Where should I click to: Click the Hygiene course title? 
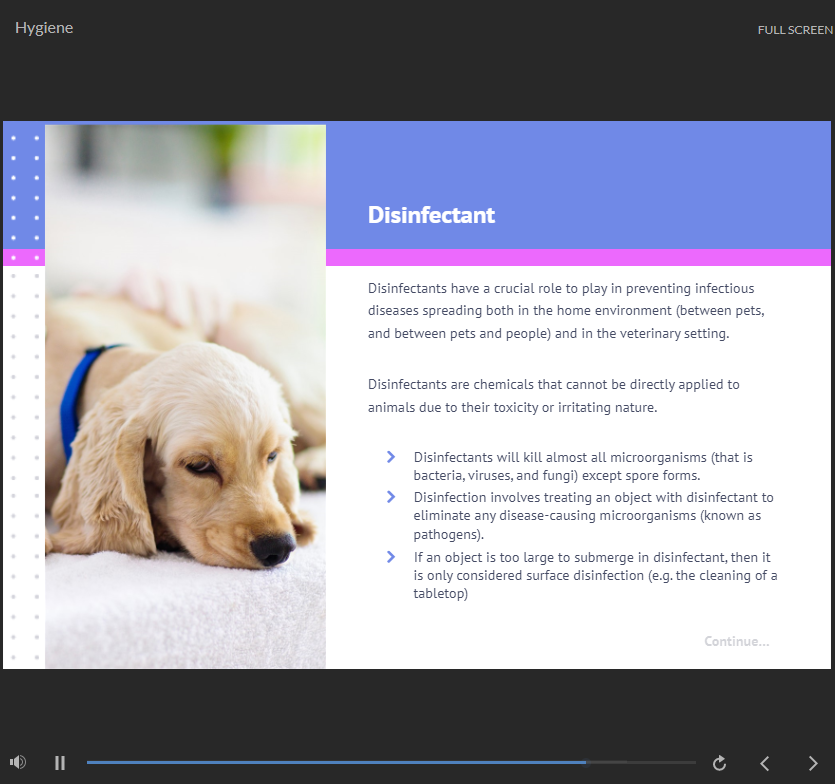pyautogui.click(x=44, y=28)
